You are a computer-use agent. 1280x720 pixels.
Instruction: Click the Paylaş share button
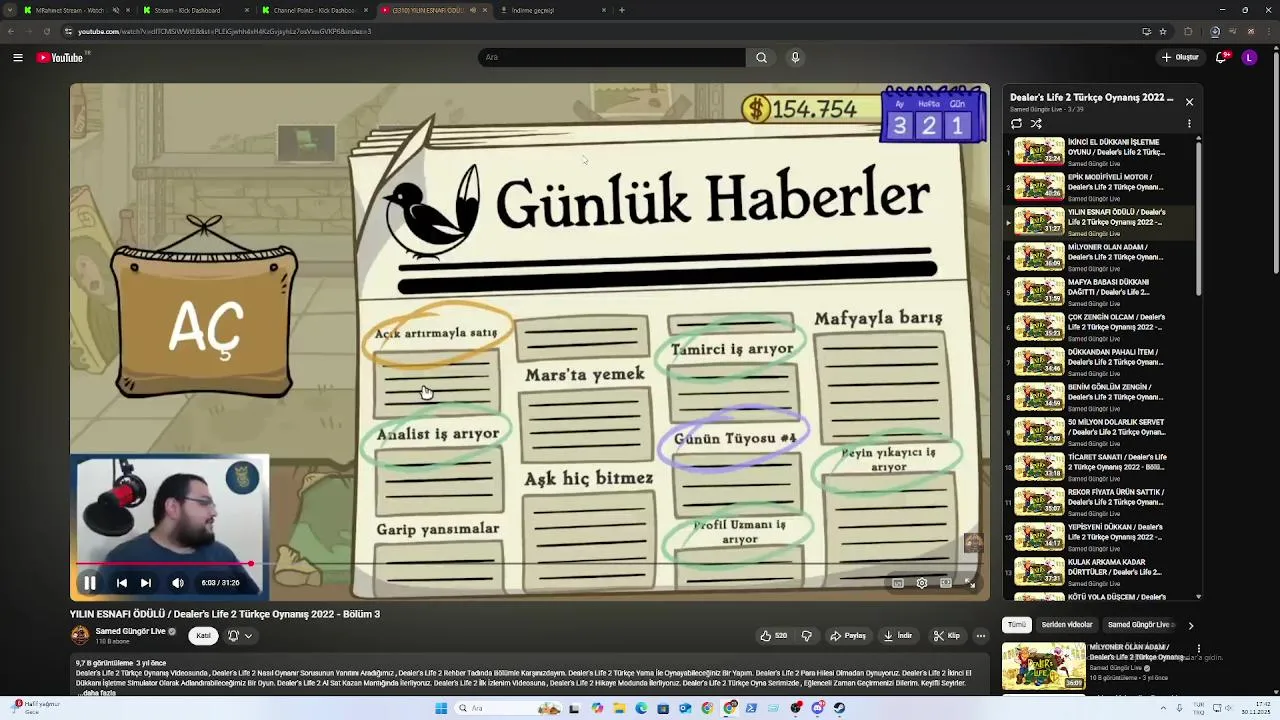849,635
